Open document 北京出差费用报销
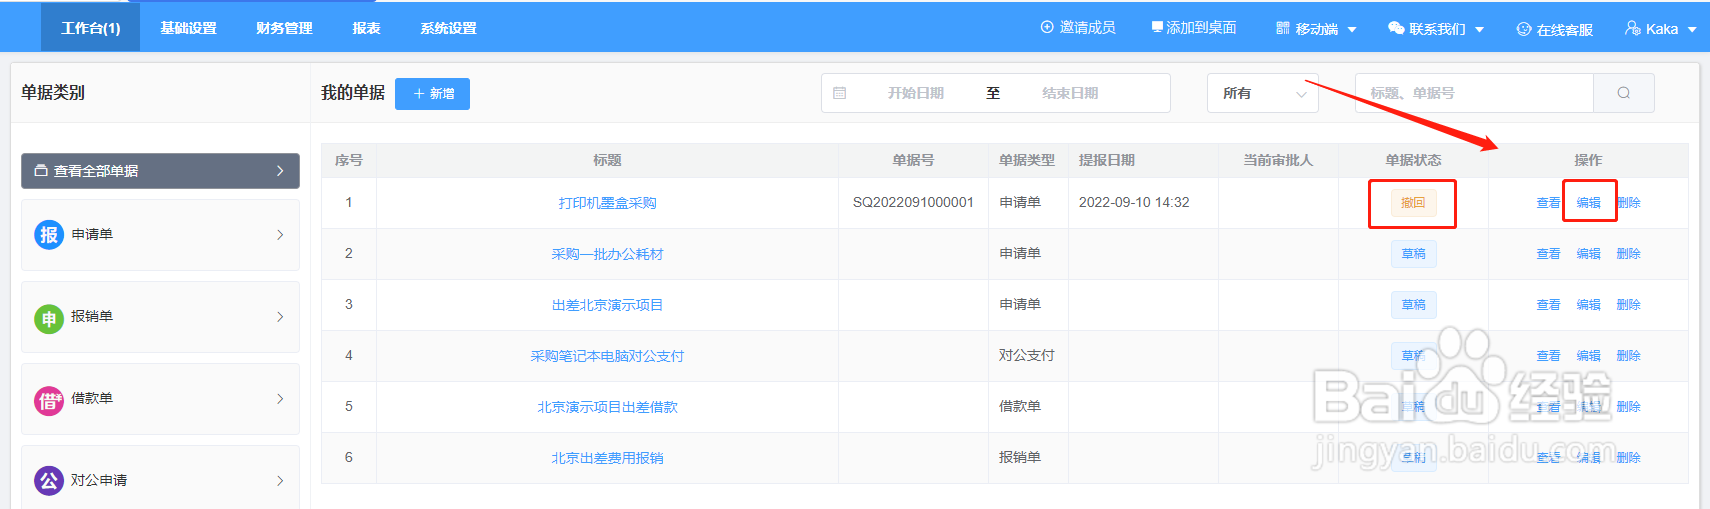Screen dimensions: 1710x509 tap(607, 458)
